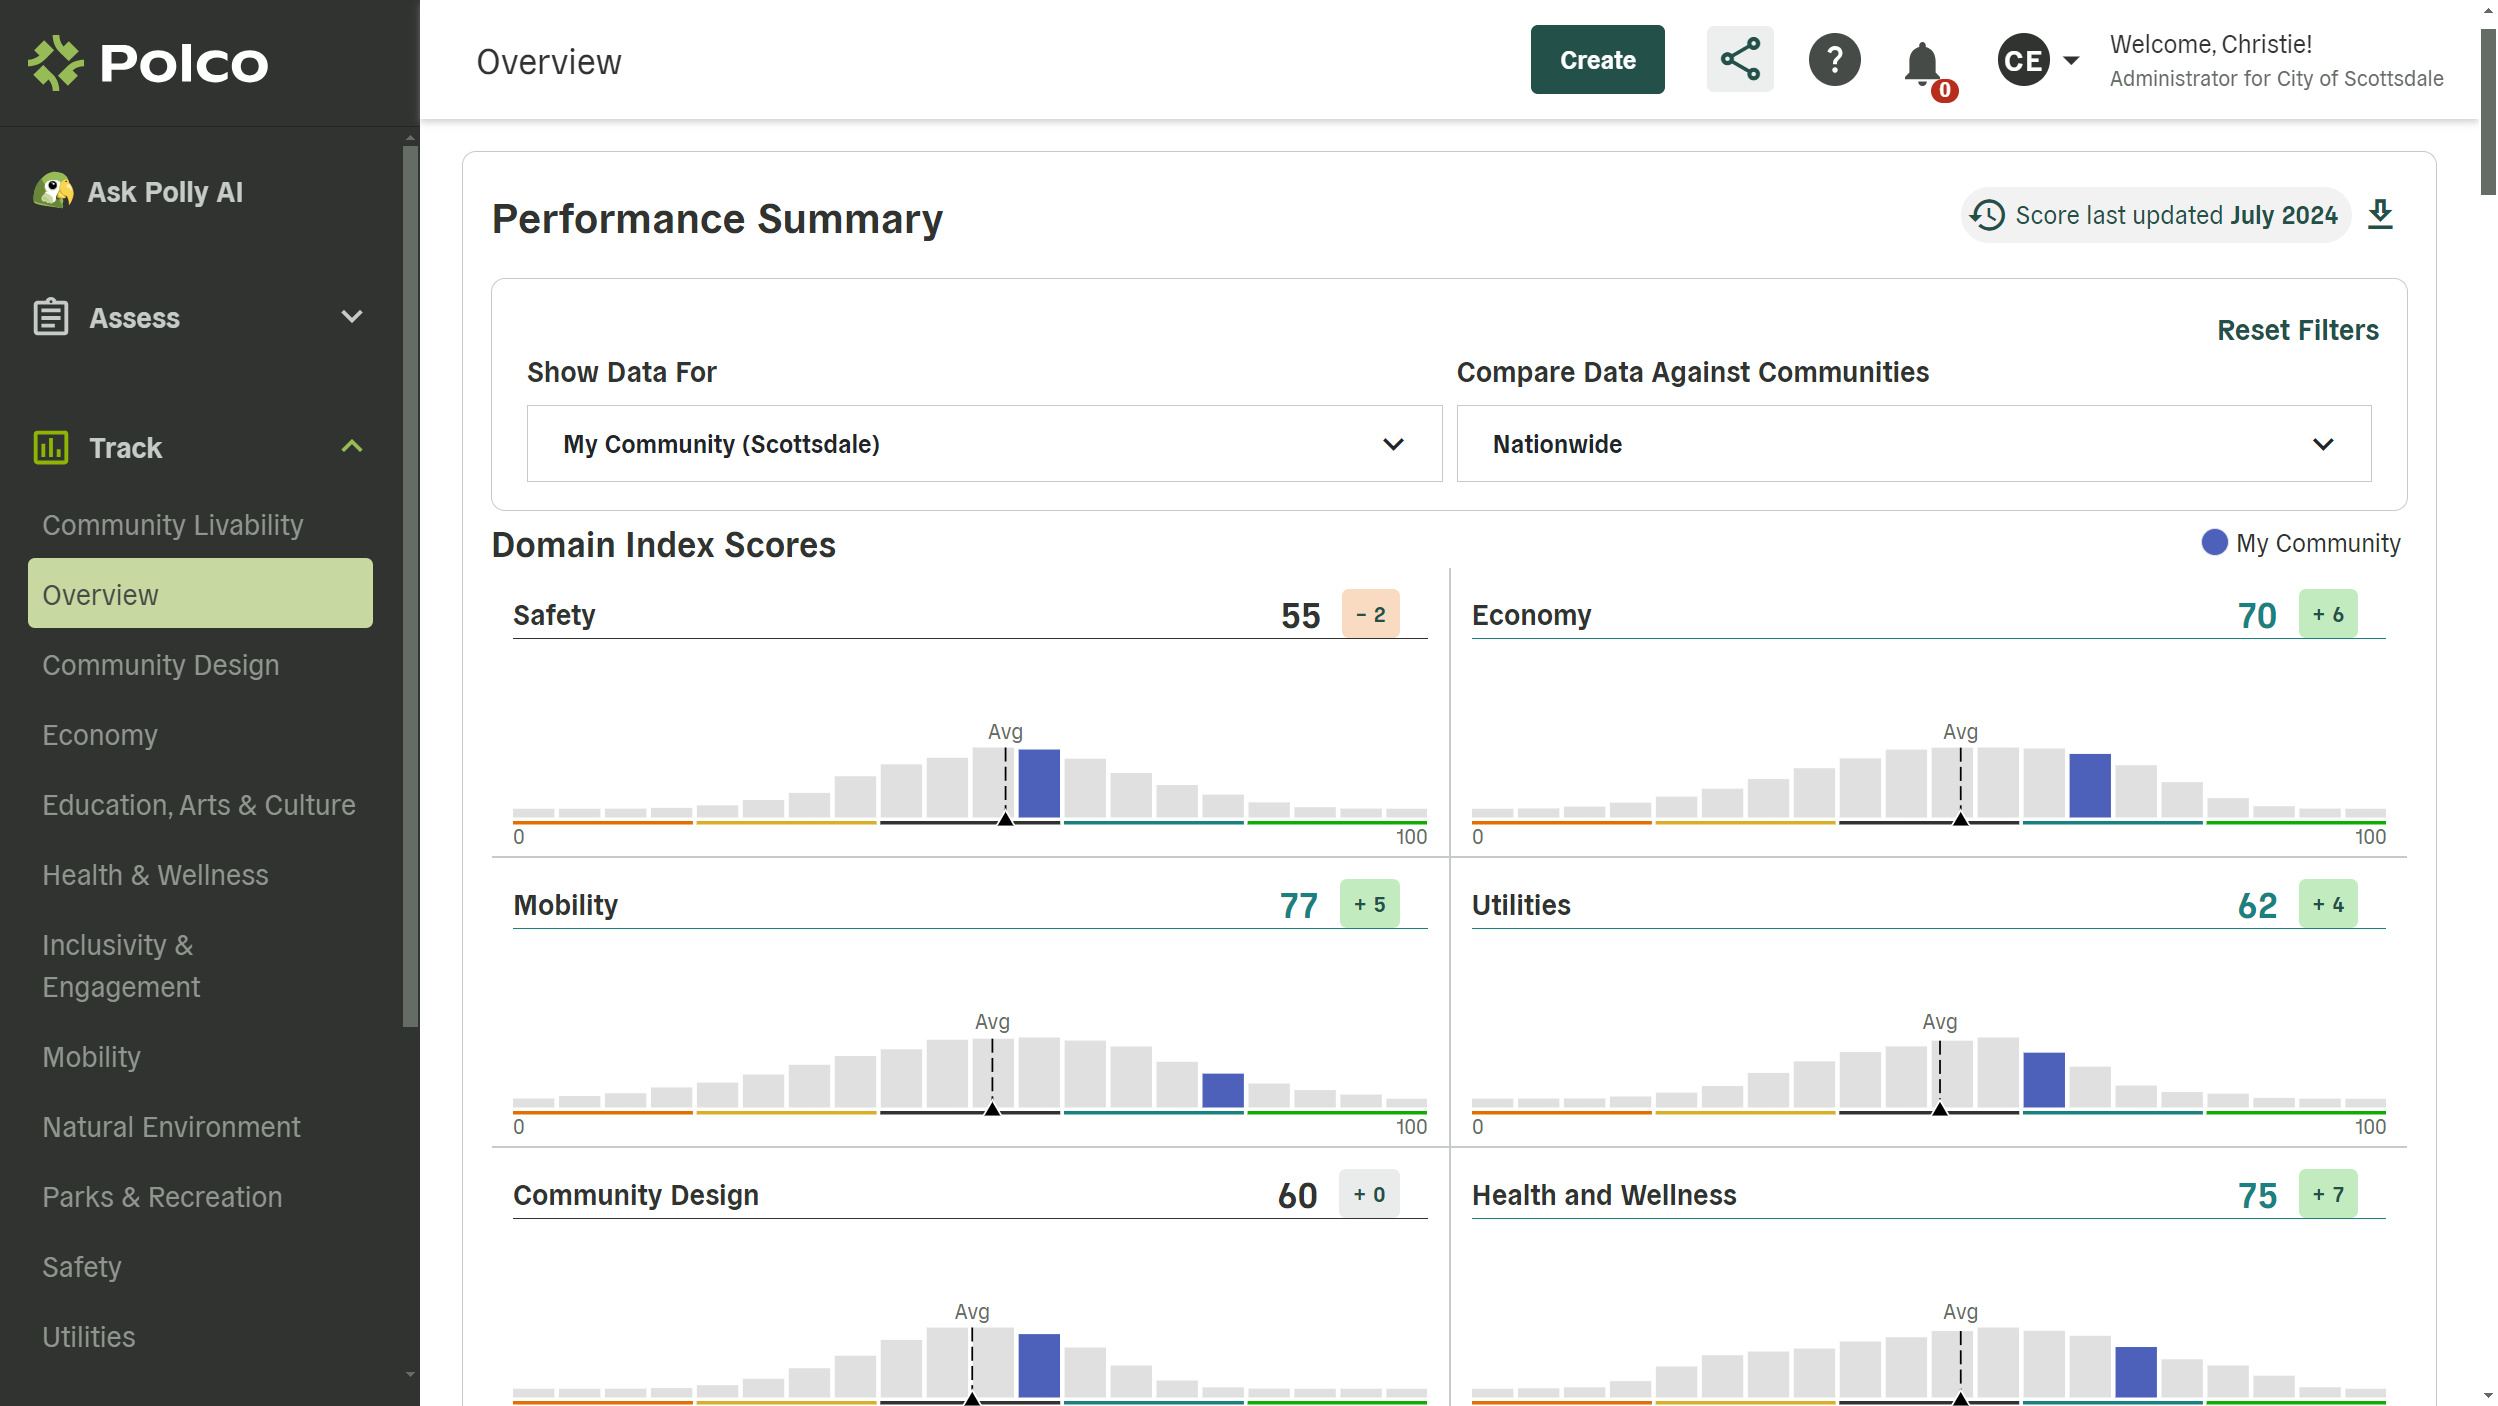This screenshot has height=1406, width=2498.
Task: Click the Utilities +4 change badge
Action: click(2328, 904)
